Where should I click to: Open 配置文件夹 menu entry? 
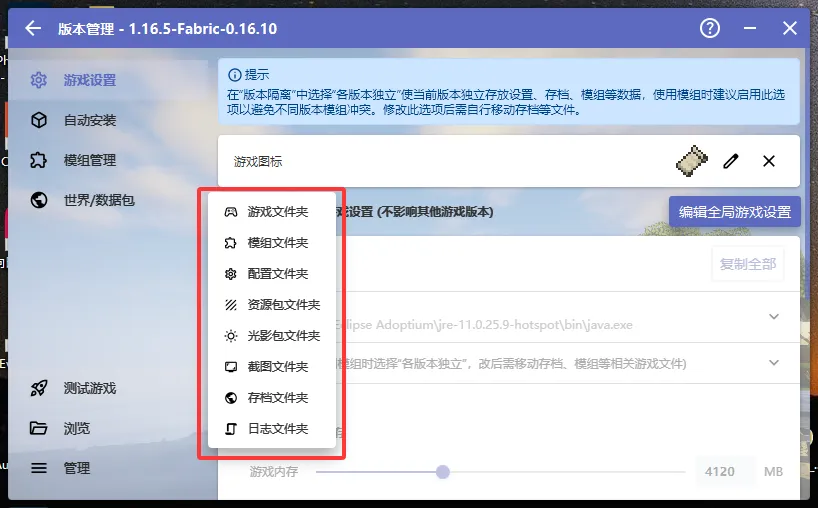point(276,274)
